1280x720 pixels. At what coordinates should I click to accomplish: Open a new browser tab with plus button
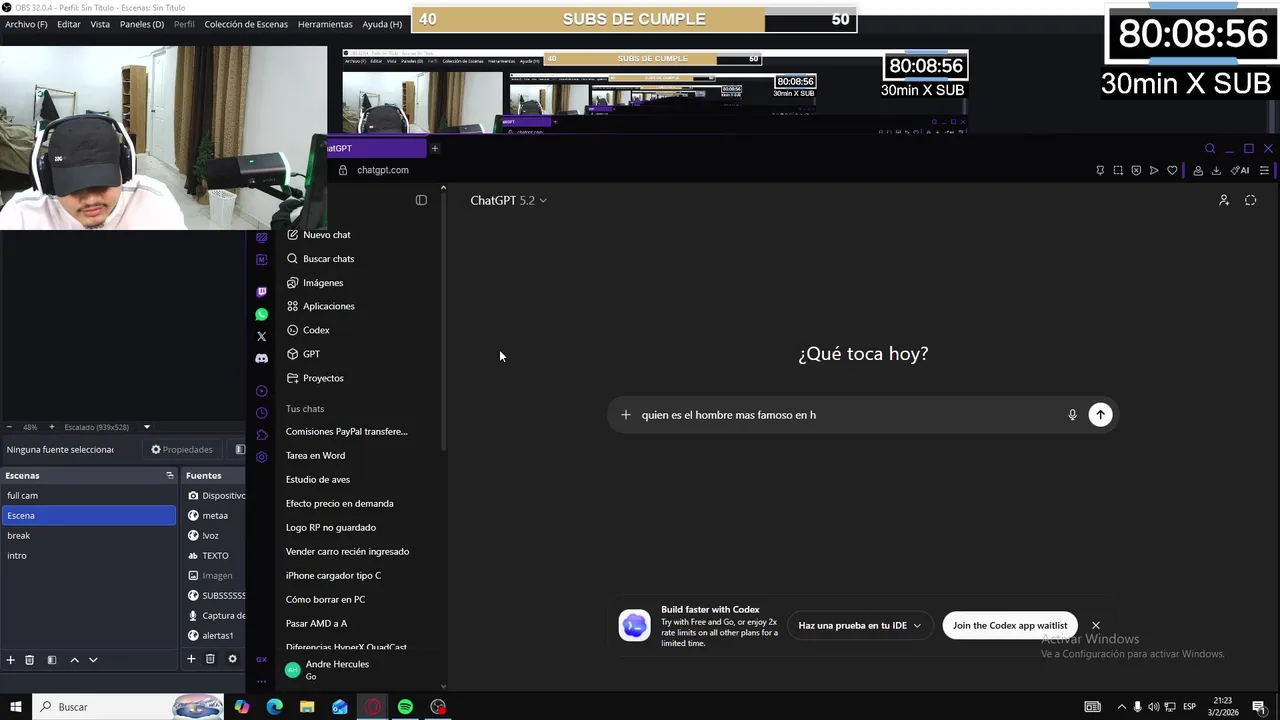click(x=434, y=148)
